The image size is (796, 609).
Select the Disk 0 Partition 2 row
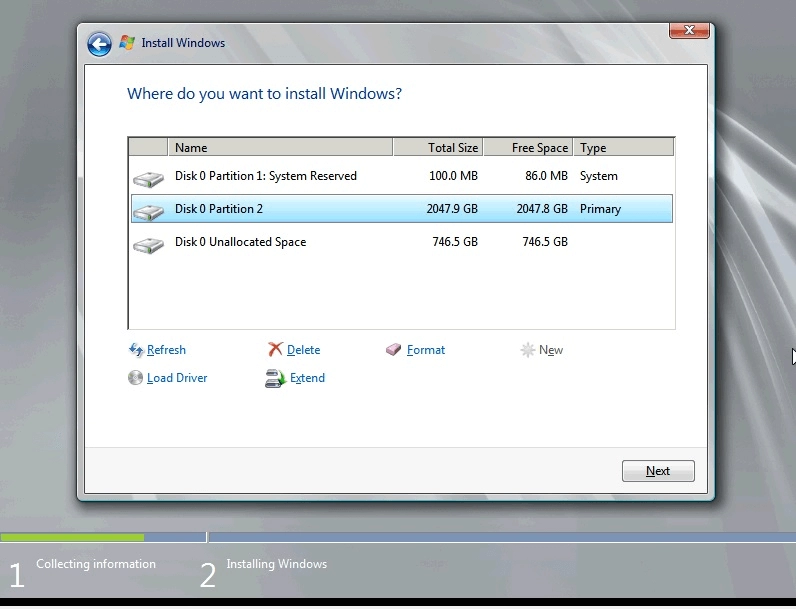pos(402,209)
